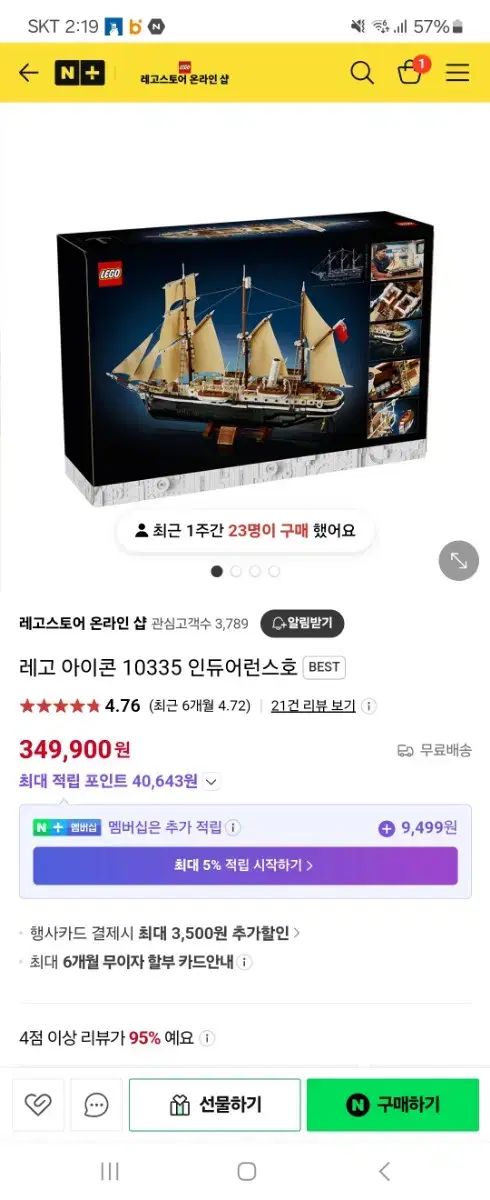Tap the back arrow in header

point(28,73)
